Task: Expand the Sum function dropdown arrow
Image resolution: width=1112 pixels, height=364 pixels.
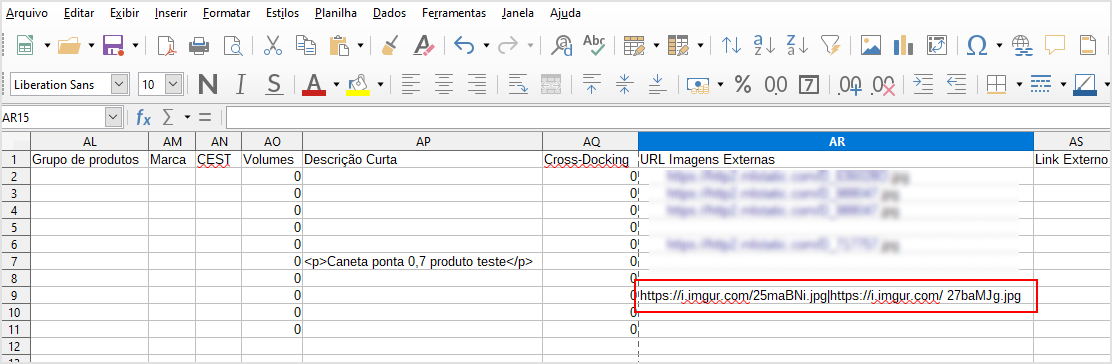Action: (x=187, y=117)
